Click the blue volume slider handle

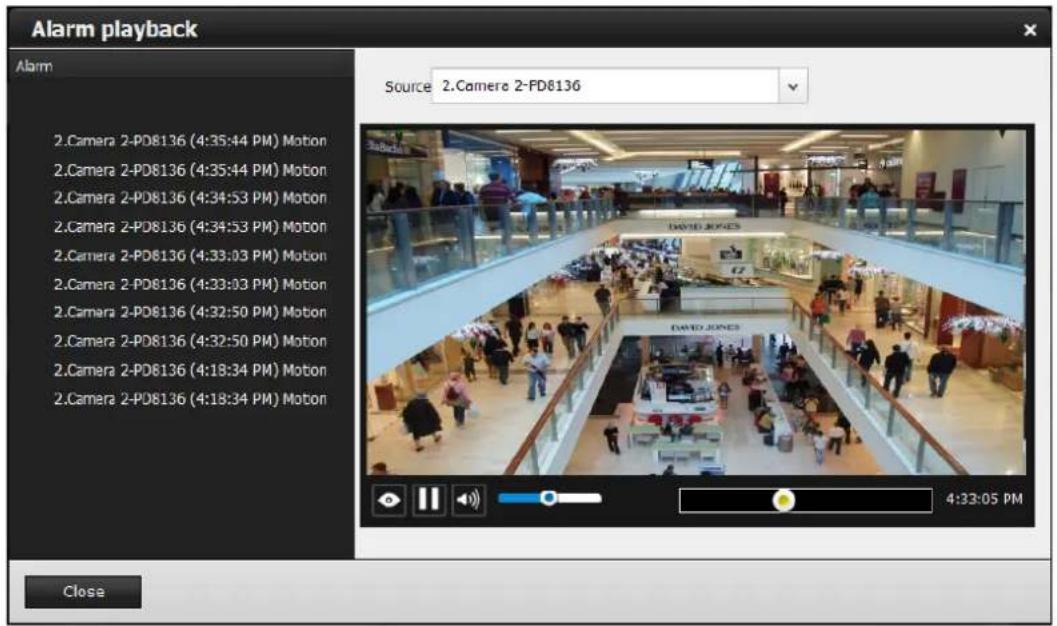(549, 497)
